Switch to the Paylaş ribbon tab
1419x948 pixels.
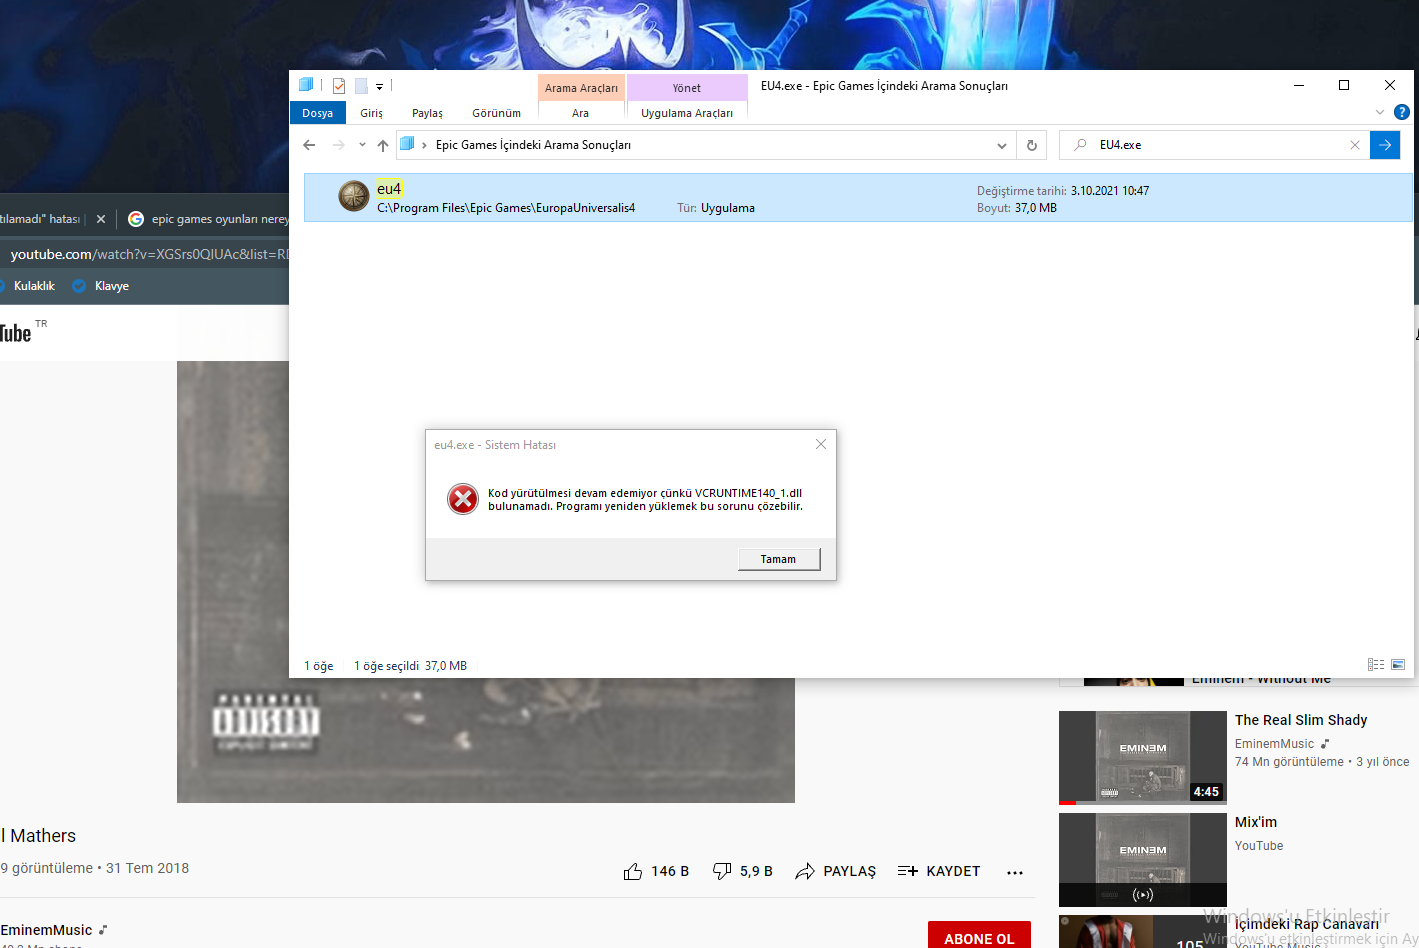(427, 113)
